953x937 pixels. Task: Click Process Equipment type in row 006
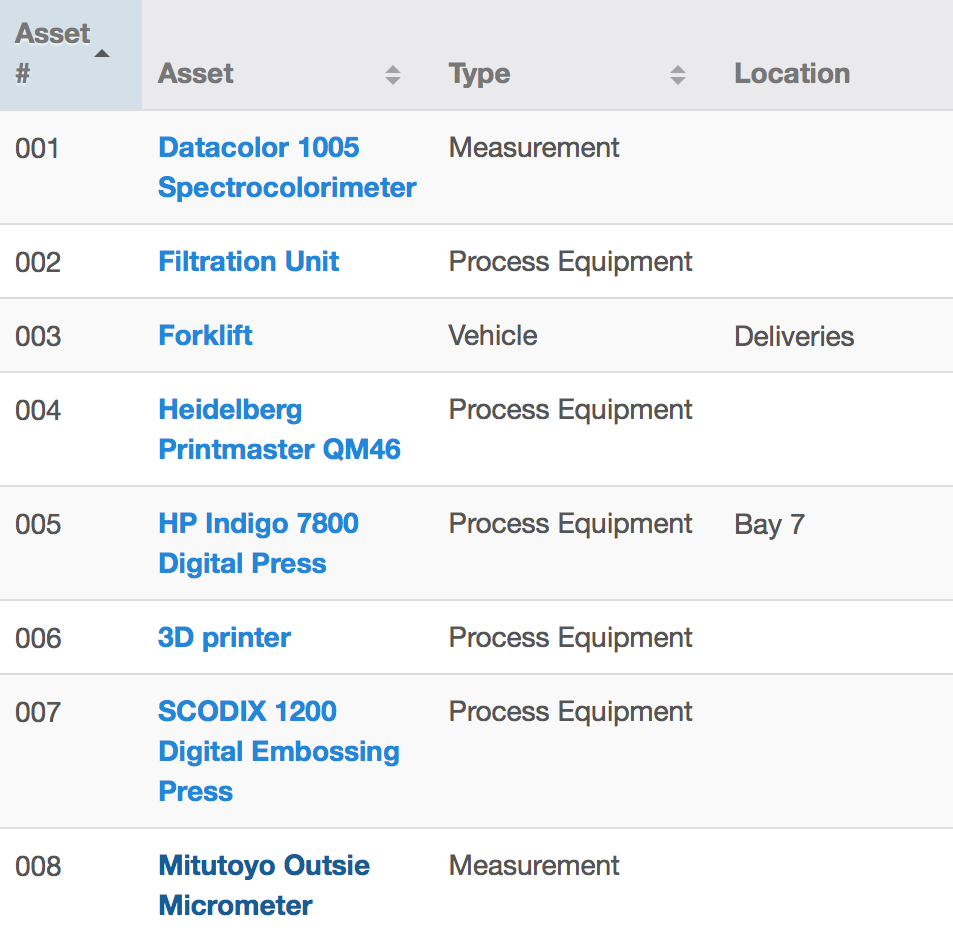pos(570,638)
